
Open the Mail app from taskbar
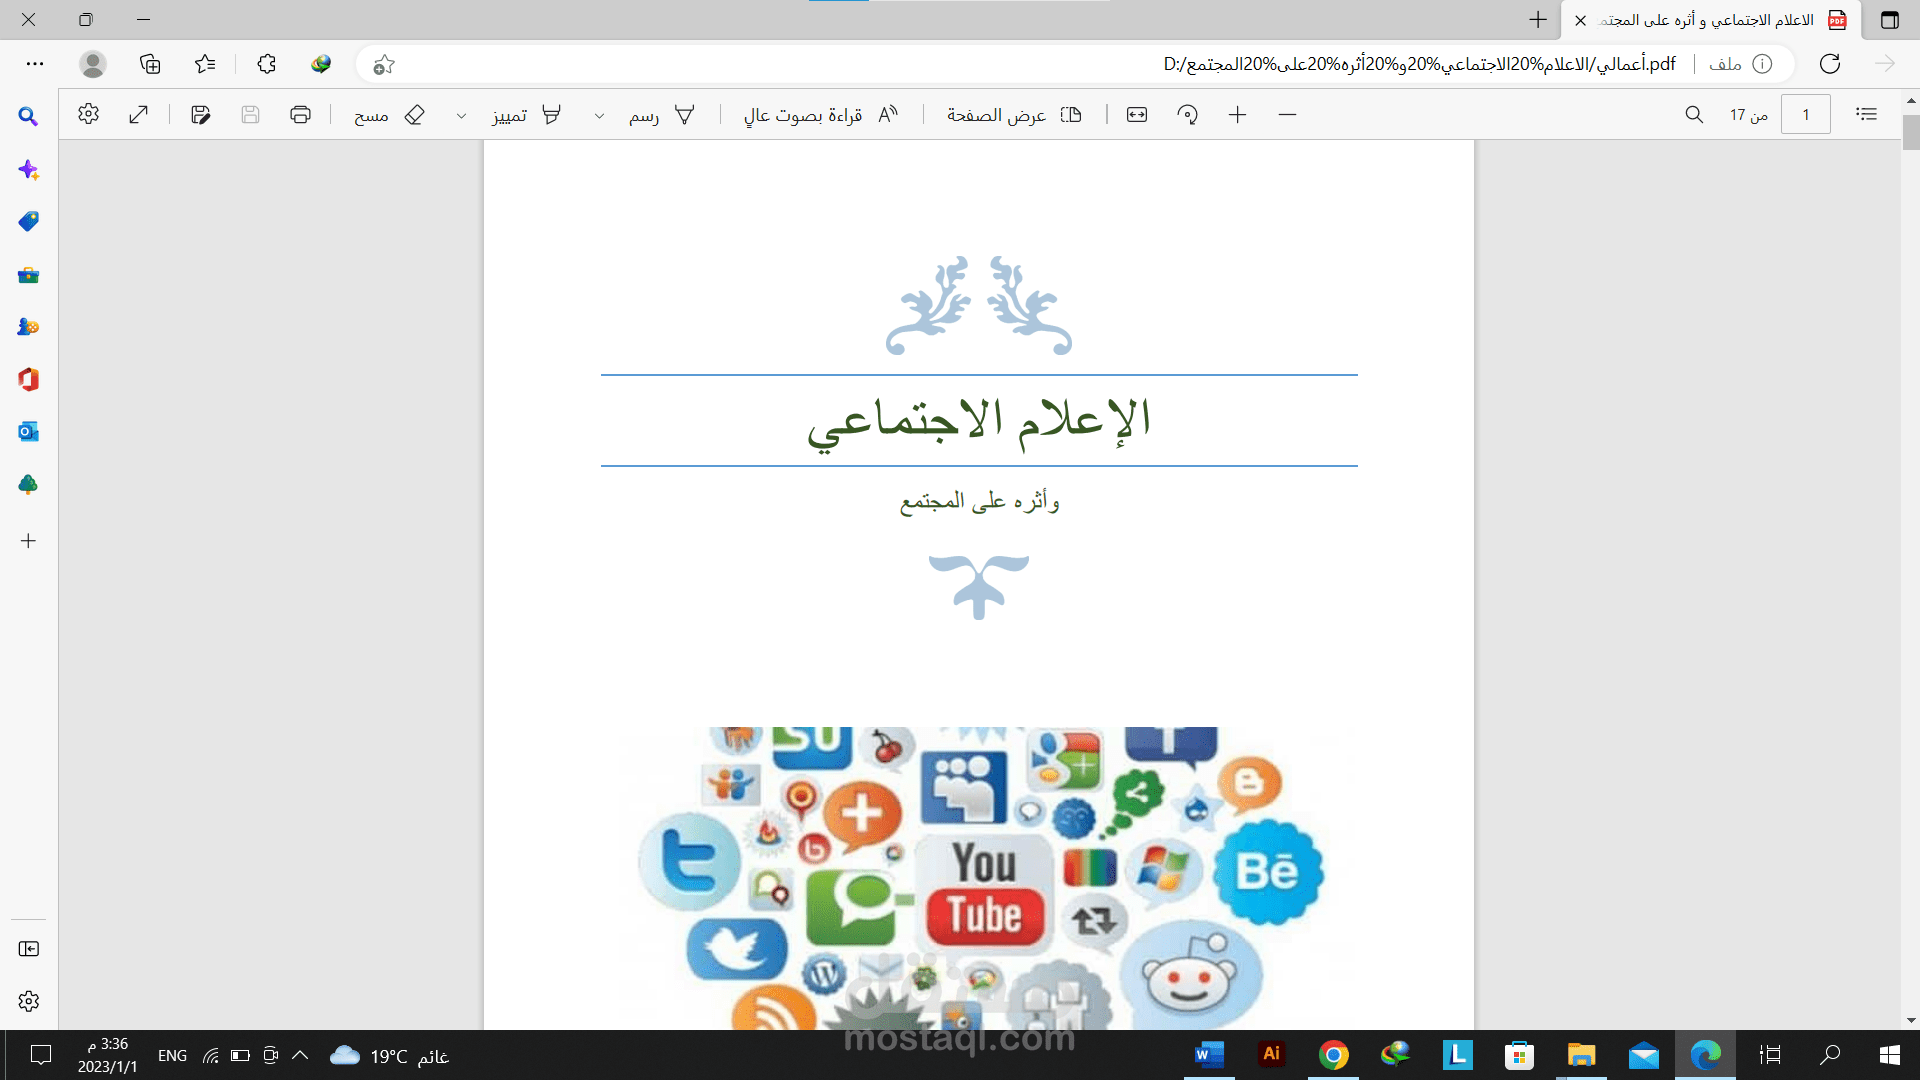(x=1643, y=1055)
